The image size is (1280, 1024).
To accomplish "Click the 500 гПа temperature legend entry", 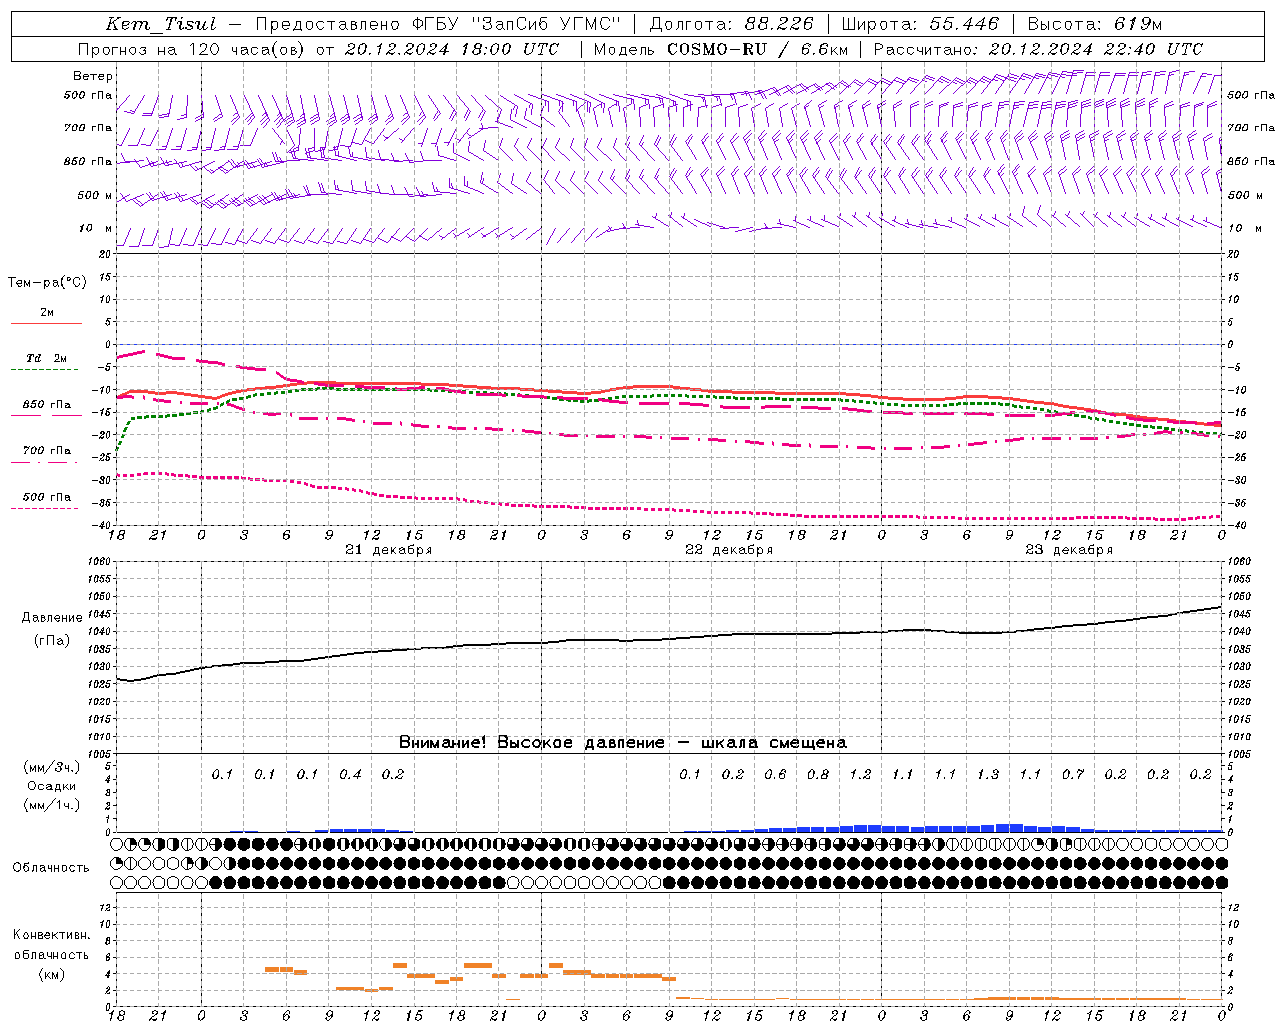I will click(47, 496).
